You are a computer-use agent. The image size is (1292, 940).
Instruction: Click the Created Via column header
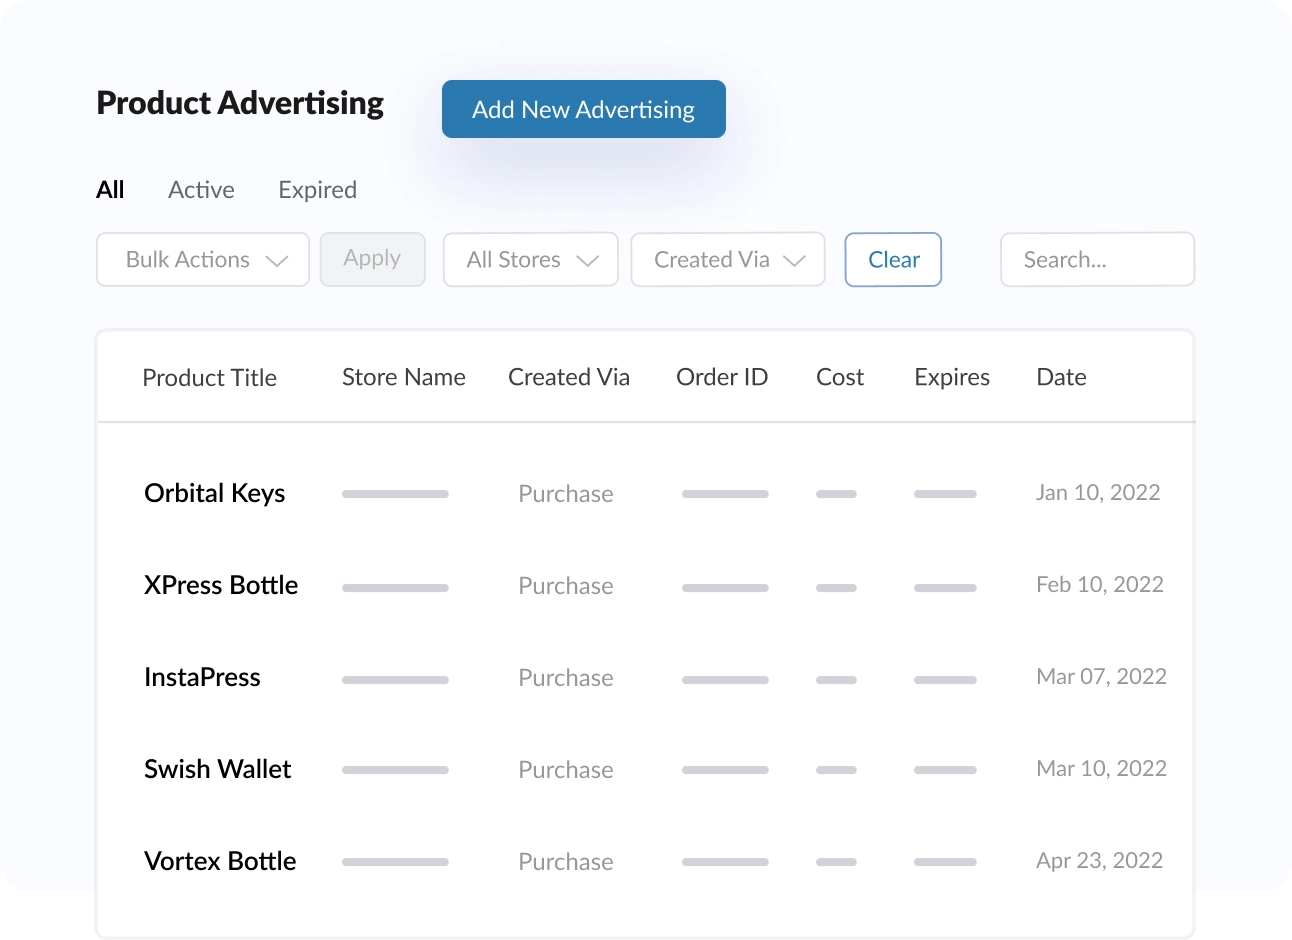coord(569,377)
